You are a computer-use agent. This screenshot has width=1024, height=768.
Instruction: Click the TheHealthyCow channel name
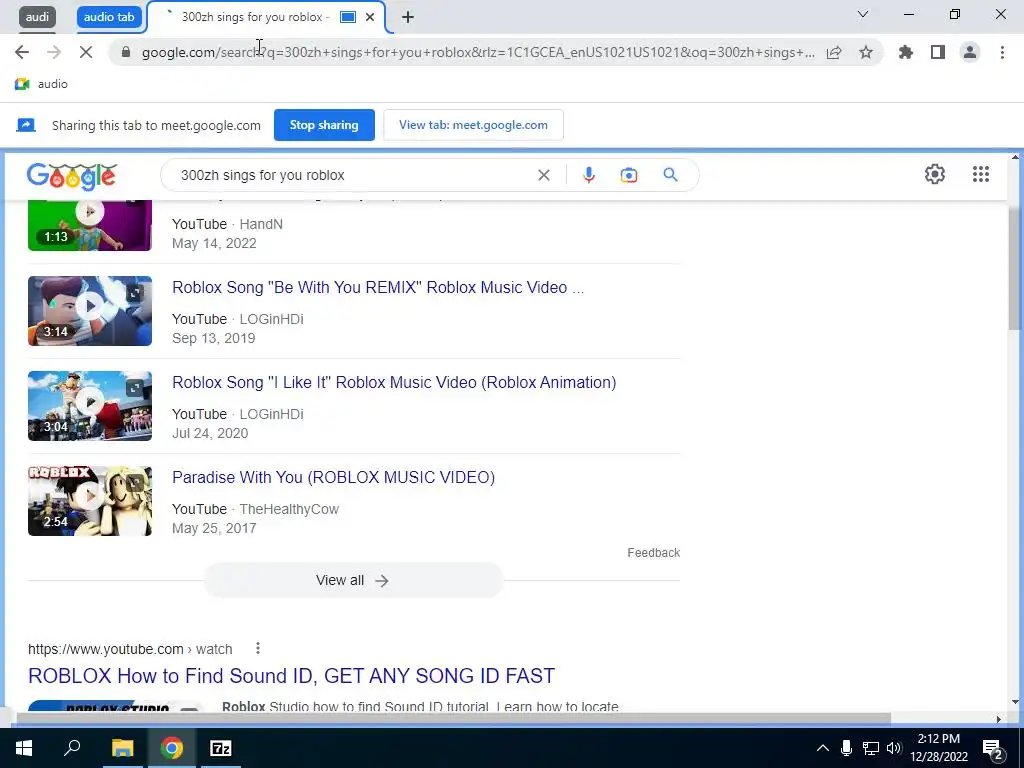coord(289,509)
